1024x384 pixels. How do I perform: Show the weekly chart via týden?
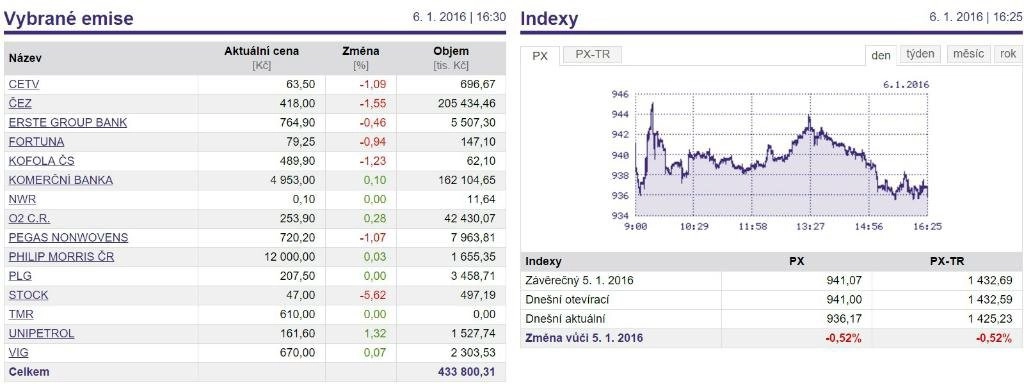click(920, 54)
